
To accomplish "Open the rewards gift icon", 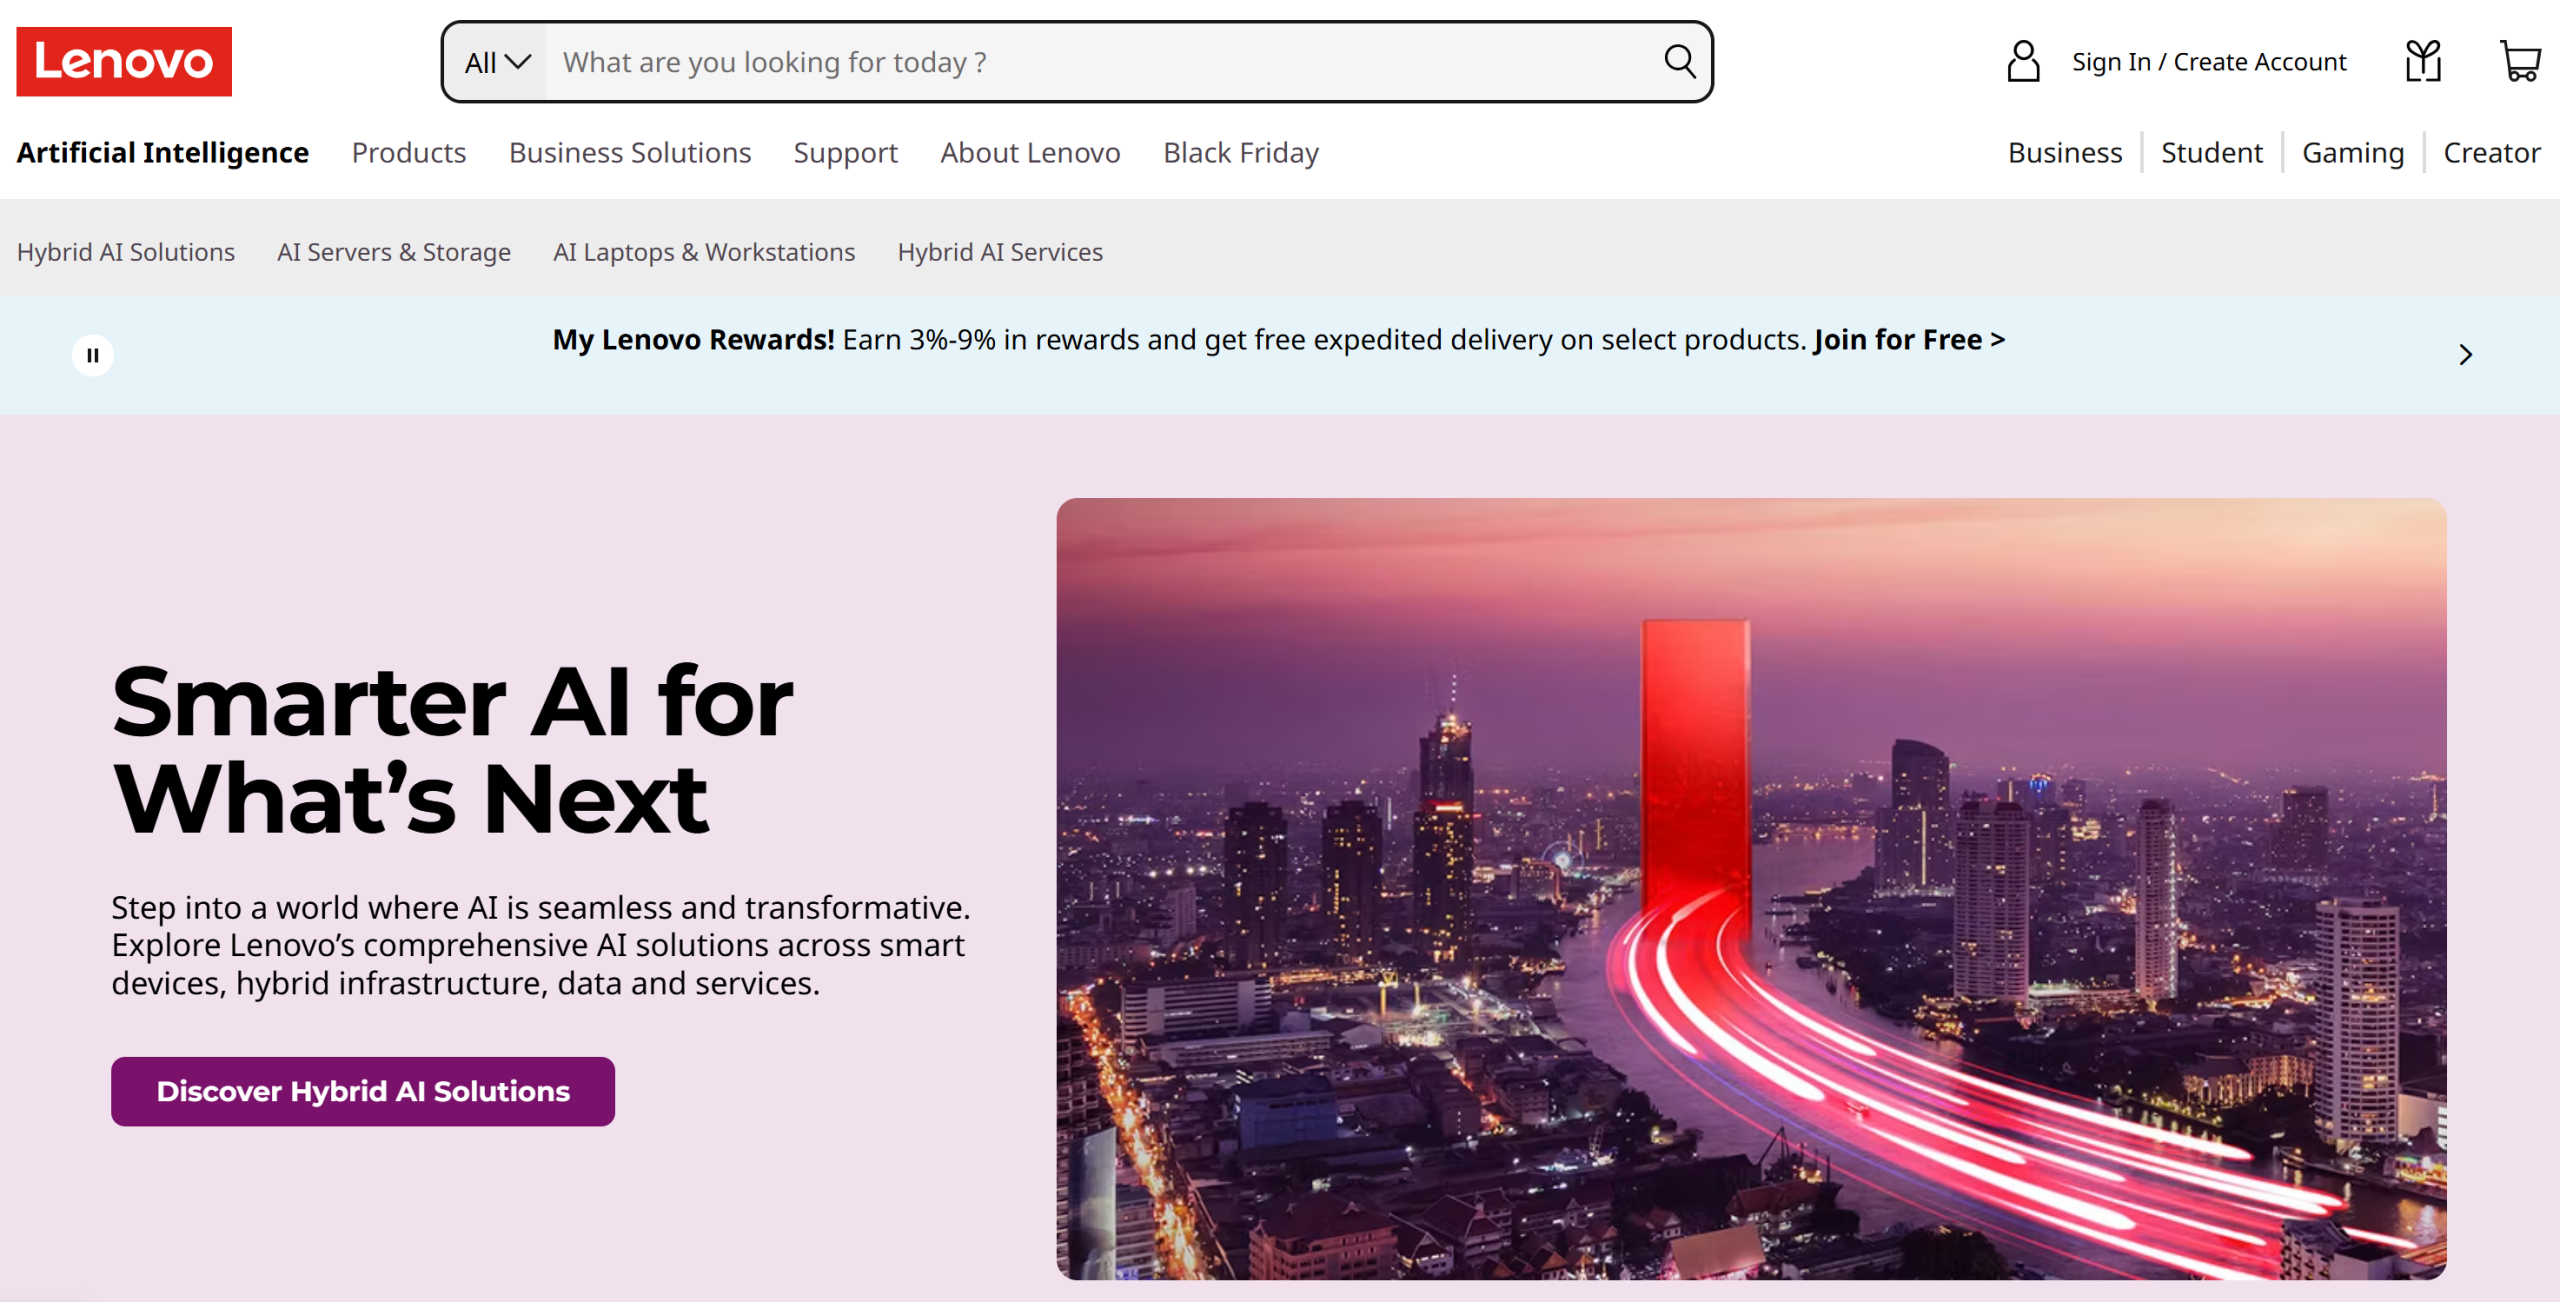I will coord(2423,62).
